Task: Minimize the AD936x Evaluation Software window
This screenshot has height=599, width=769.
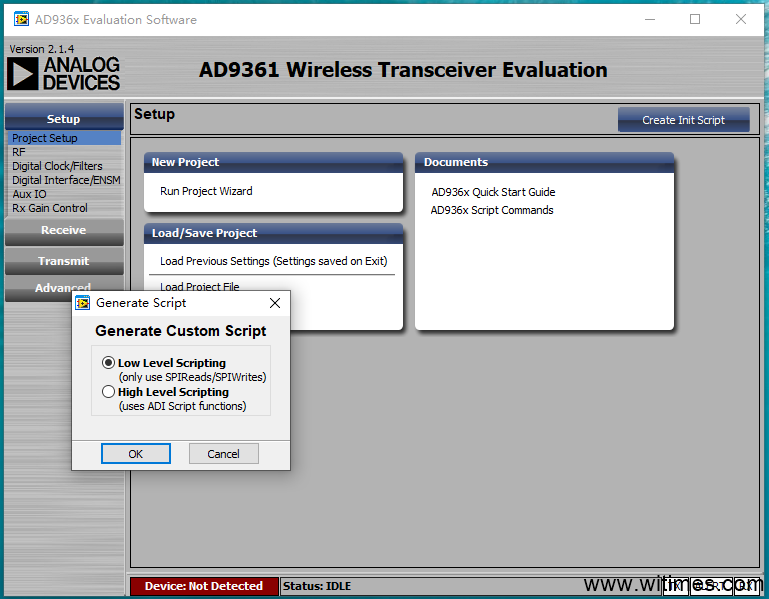Action: pyautogui.click(x=650, y=20)
